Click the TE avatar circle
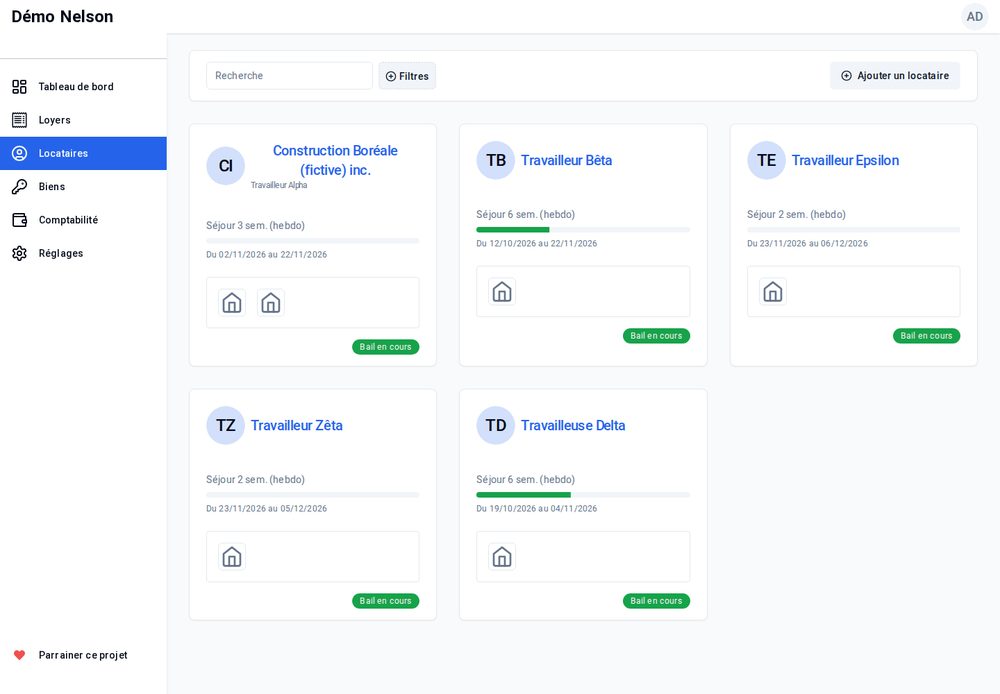1000x694 pixels. (767, 160)
